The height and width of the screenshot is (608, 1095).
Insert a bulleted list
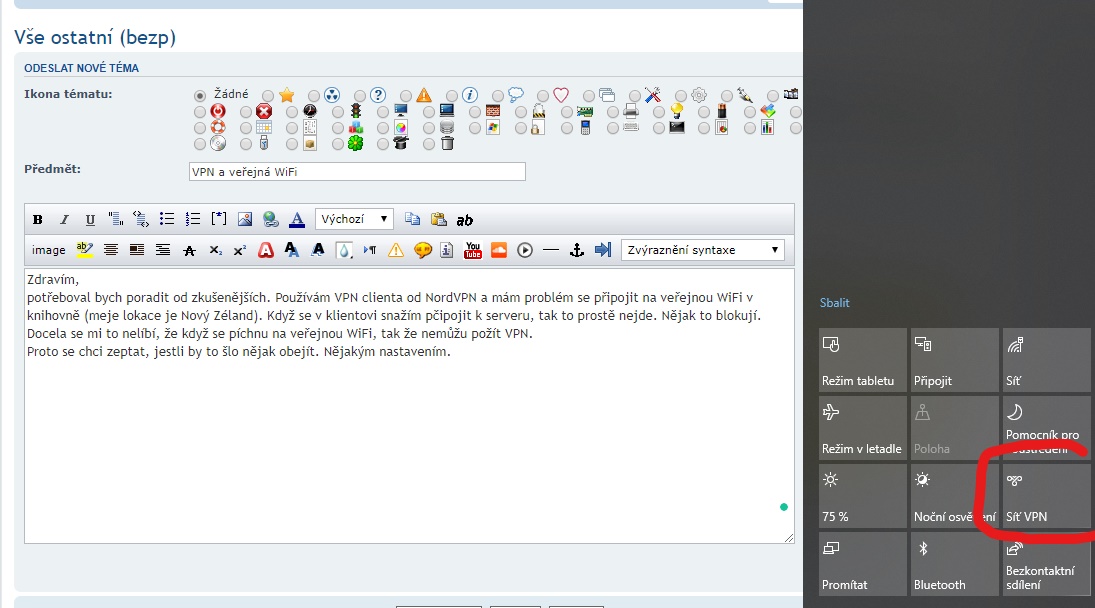[167, 219]
